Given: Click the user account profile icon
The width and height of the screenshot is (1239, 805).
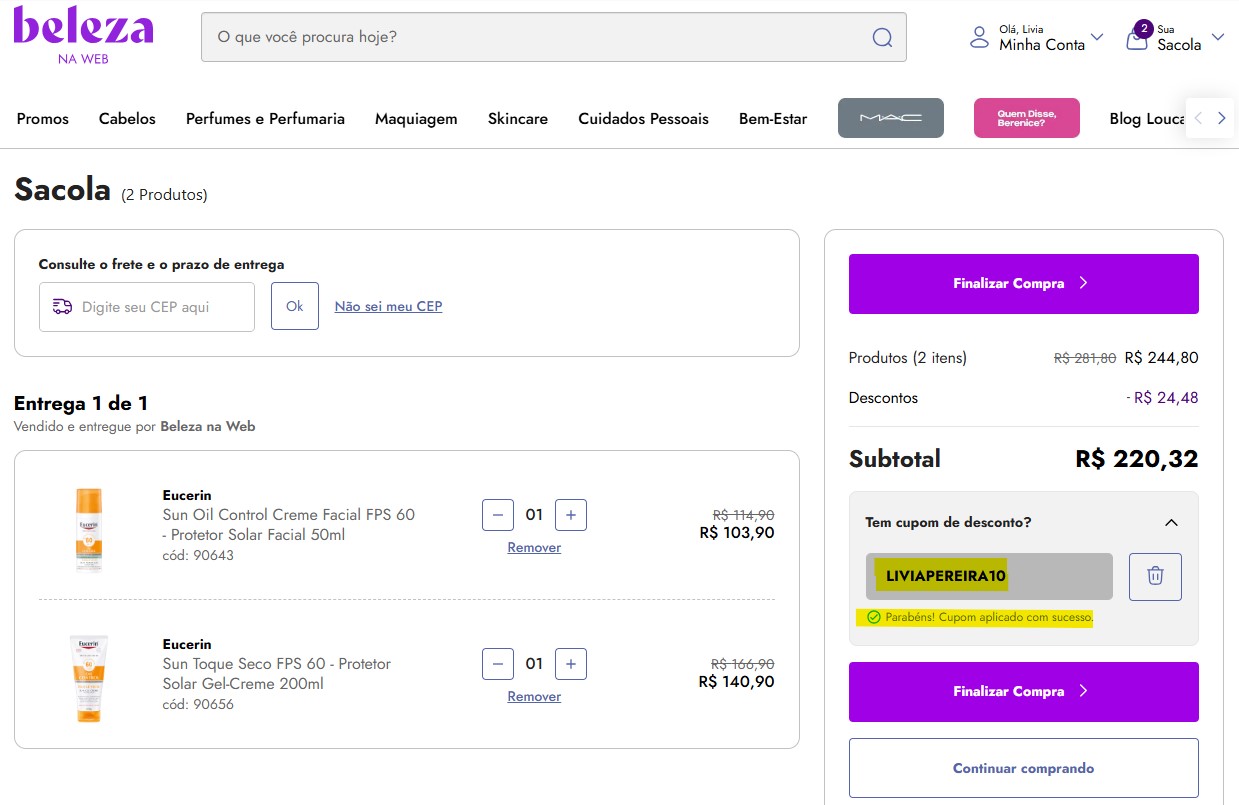Looking at the screenshot, I should coord(979,38).
